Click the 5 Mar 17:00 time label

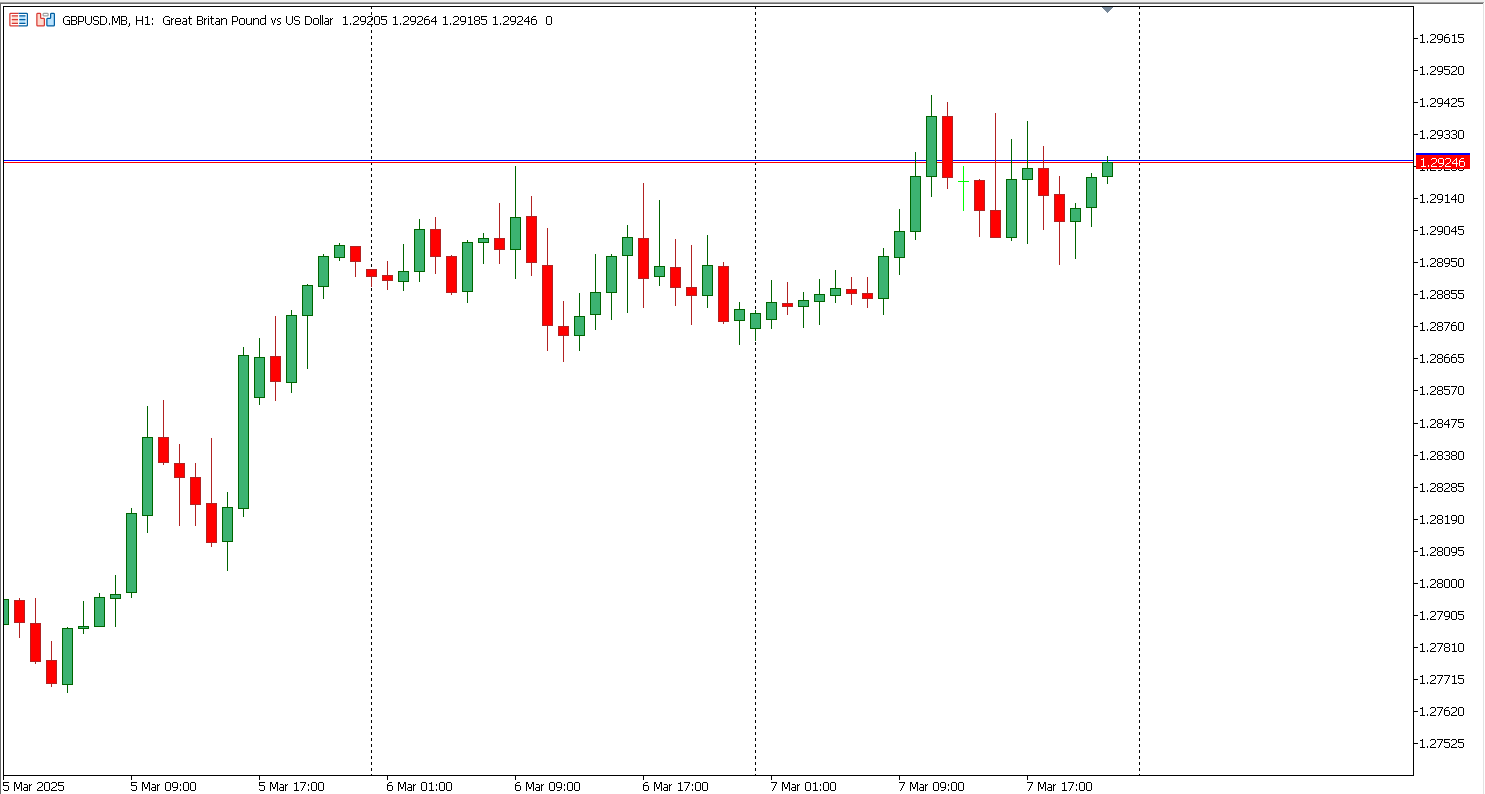click(x=291, y=786)
